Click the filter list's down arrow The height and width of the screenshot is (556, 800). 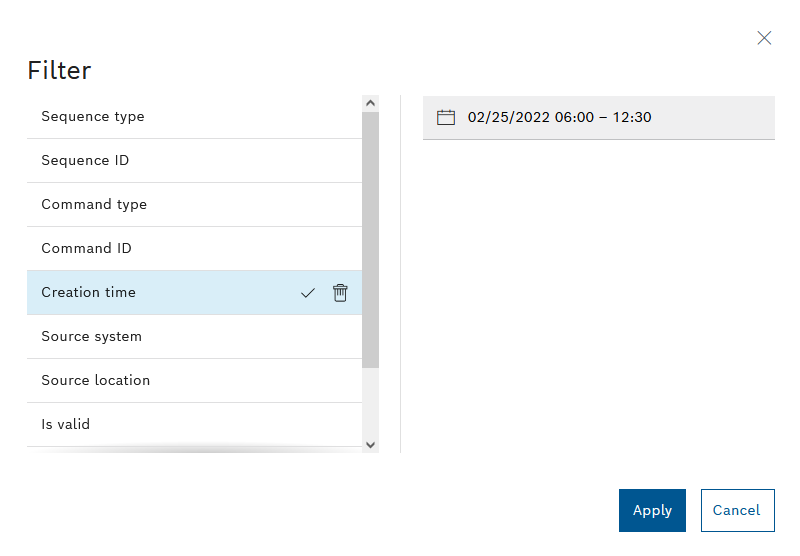tap(370, 445)
